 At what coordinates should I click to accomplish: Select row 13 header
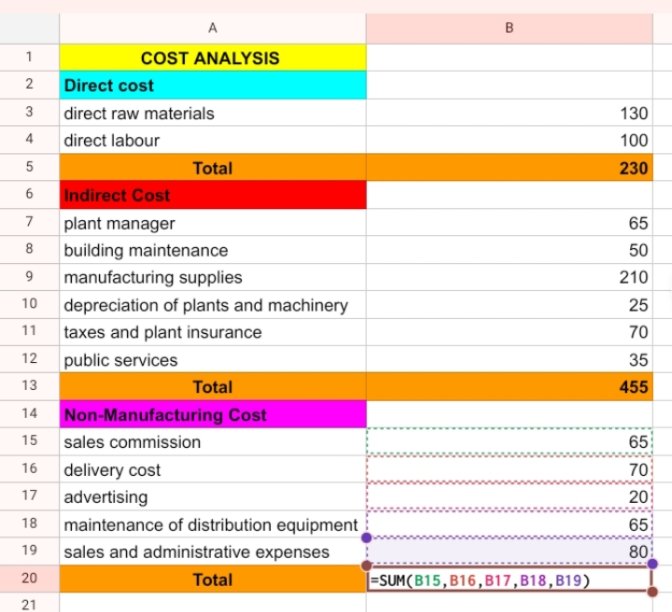coord(29,386)
